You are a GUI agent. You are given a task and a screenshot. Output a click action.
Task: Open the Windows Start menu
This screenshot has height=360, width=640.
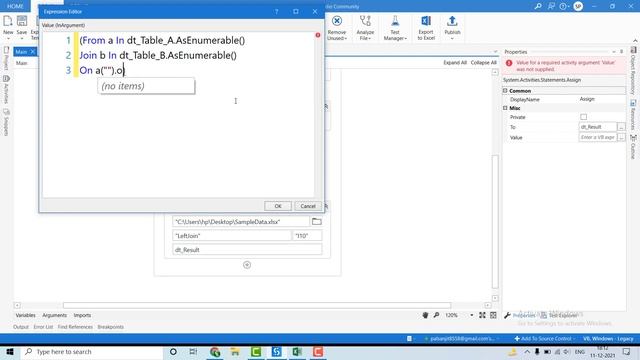click(x=10, y=352)
